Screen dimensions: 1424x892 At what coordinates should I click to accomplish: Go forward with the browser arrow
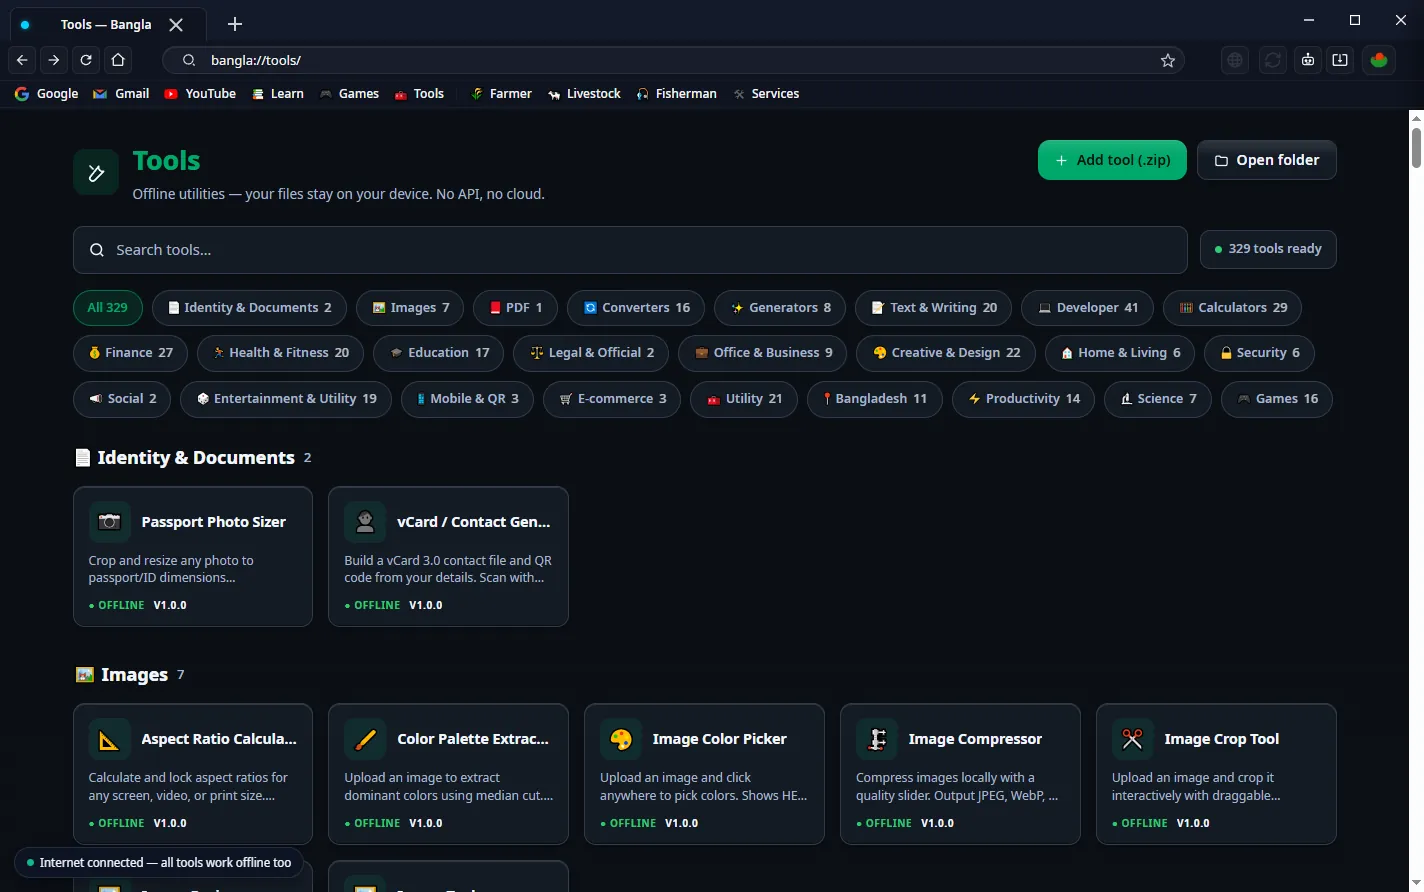[54, 60]
